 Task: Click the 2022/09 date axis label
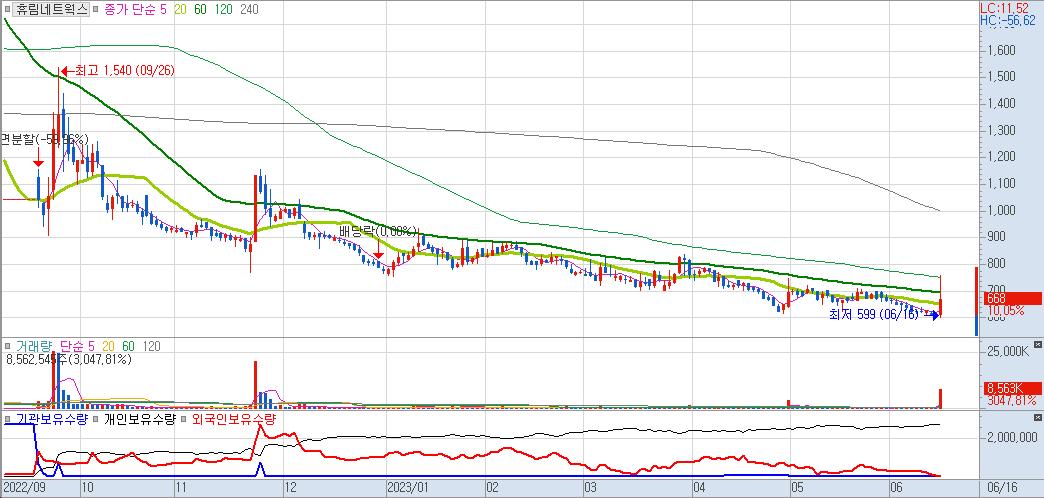point(24,487)
